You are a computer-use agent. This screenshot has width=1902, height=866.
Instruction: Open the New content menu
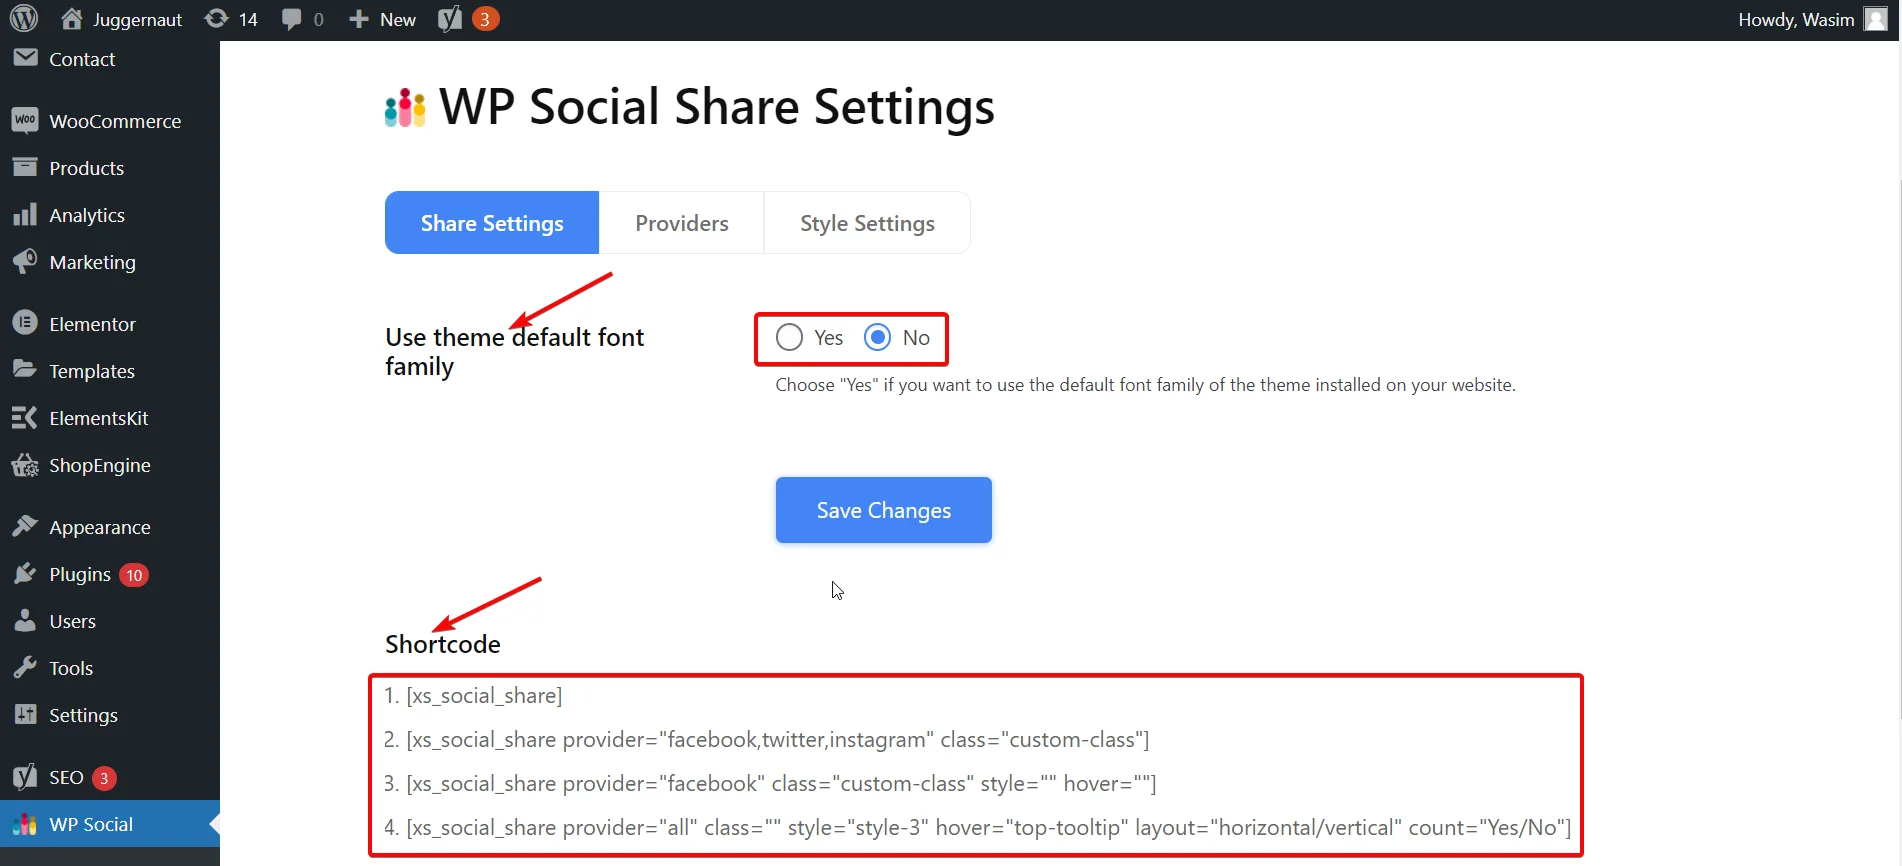(382, 19)
